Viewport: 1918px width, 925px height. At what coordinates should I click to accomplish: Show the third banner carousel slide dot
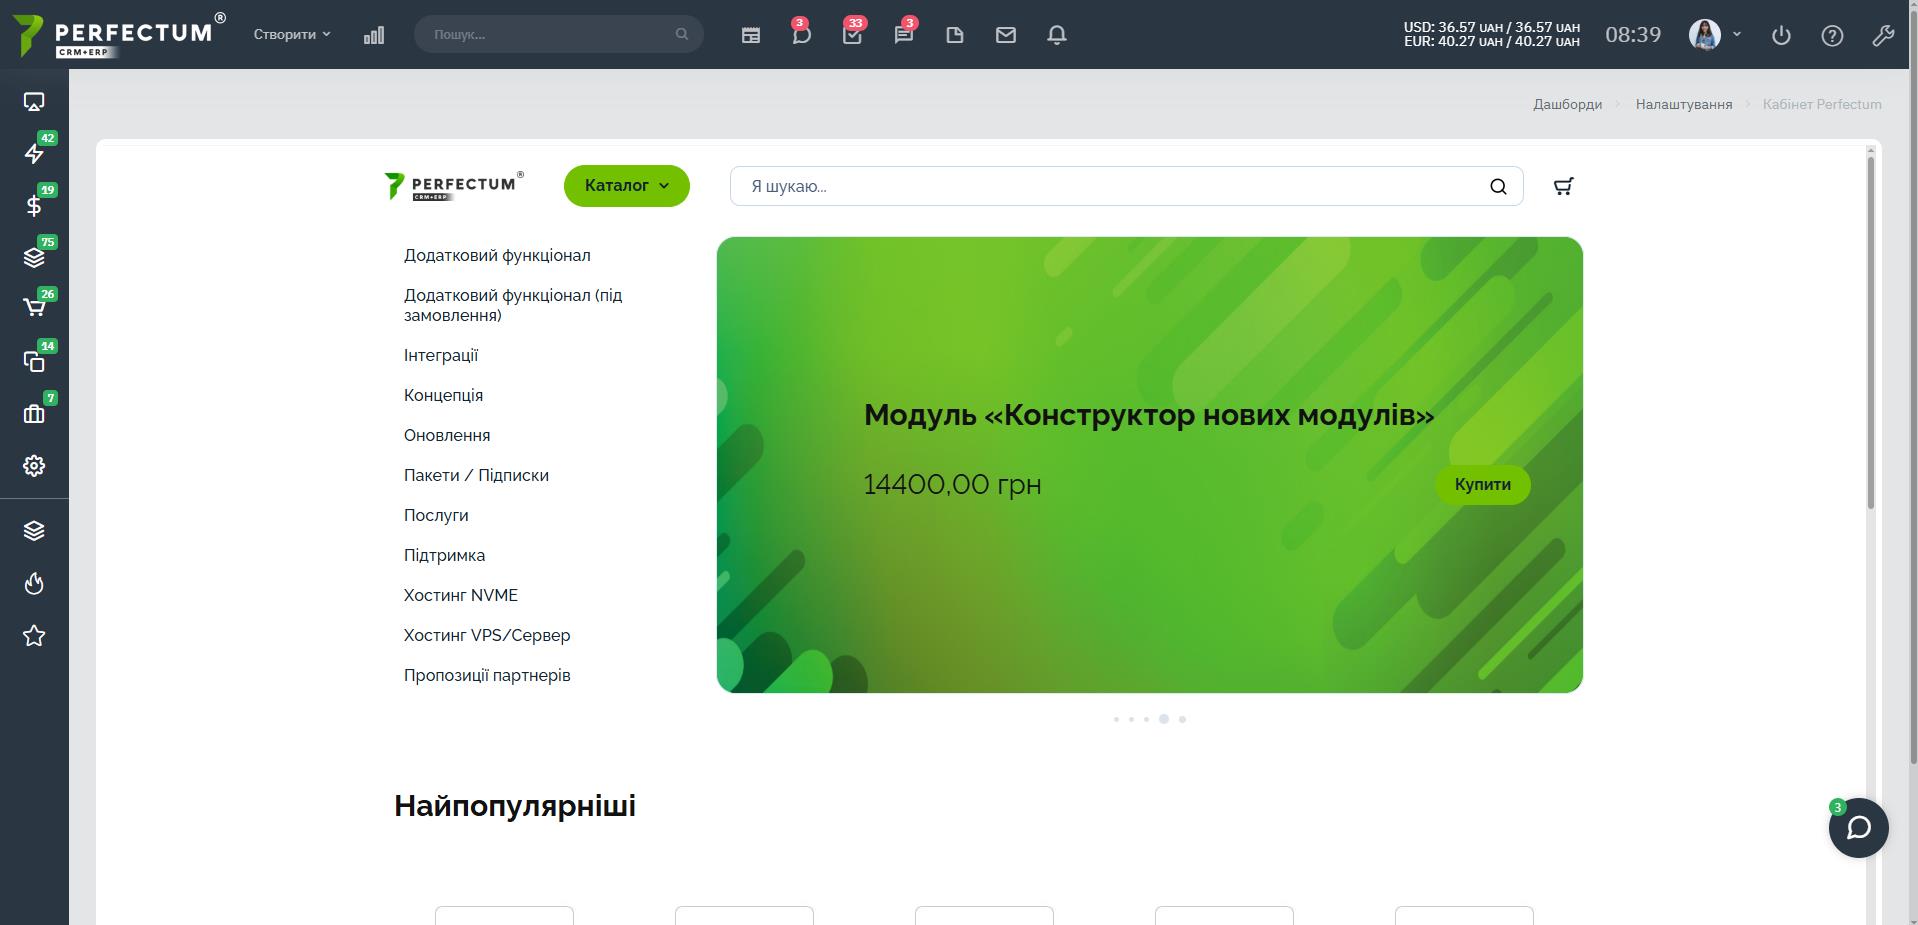[x=1146, y=719]
